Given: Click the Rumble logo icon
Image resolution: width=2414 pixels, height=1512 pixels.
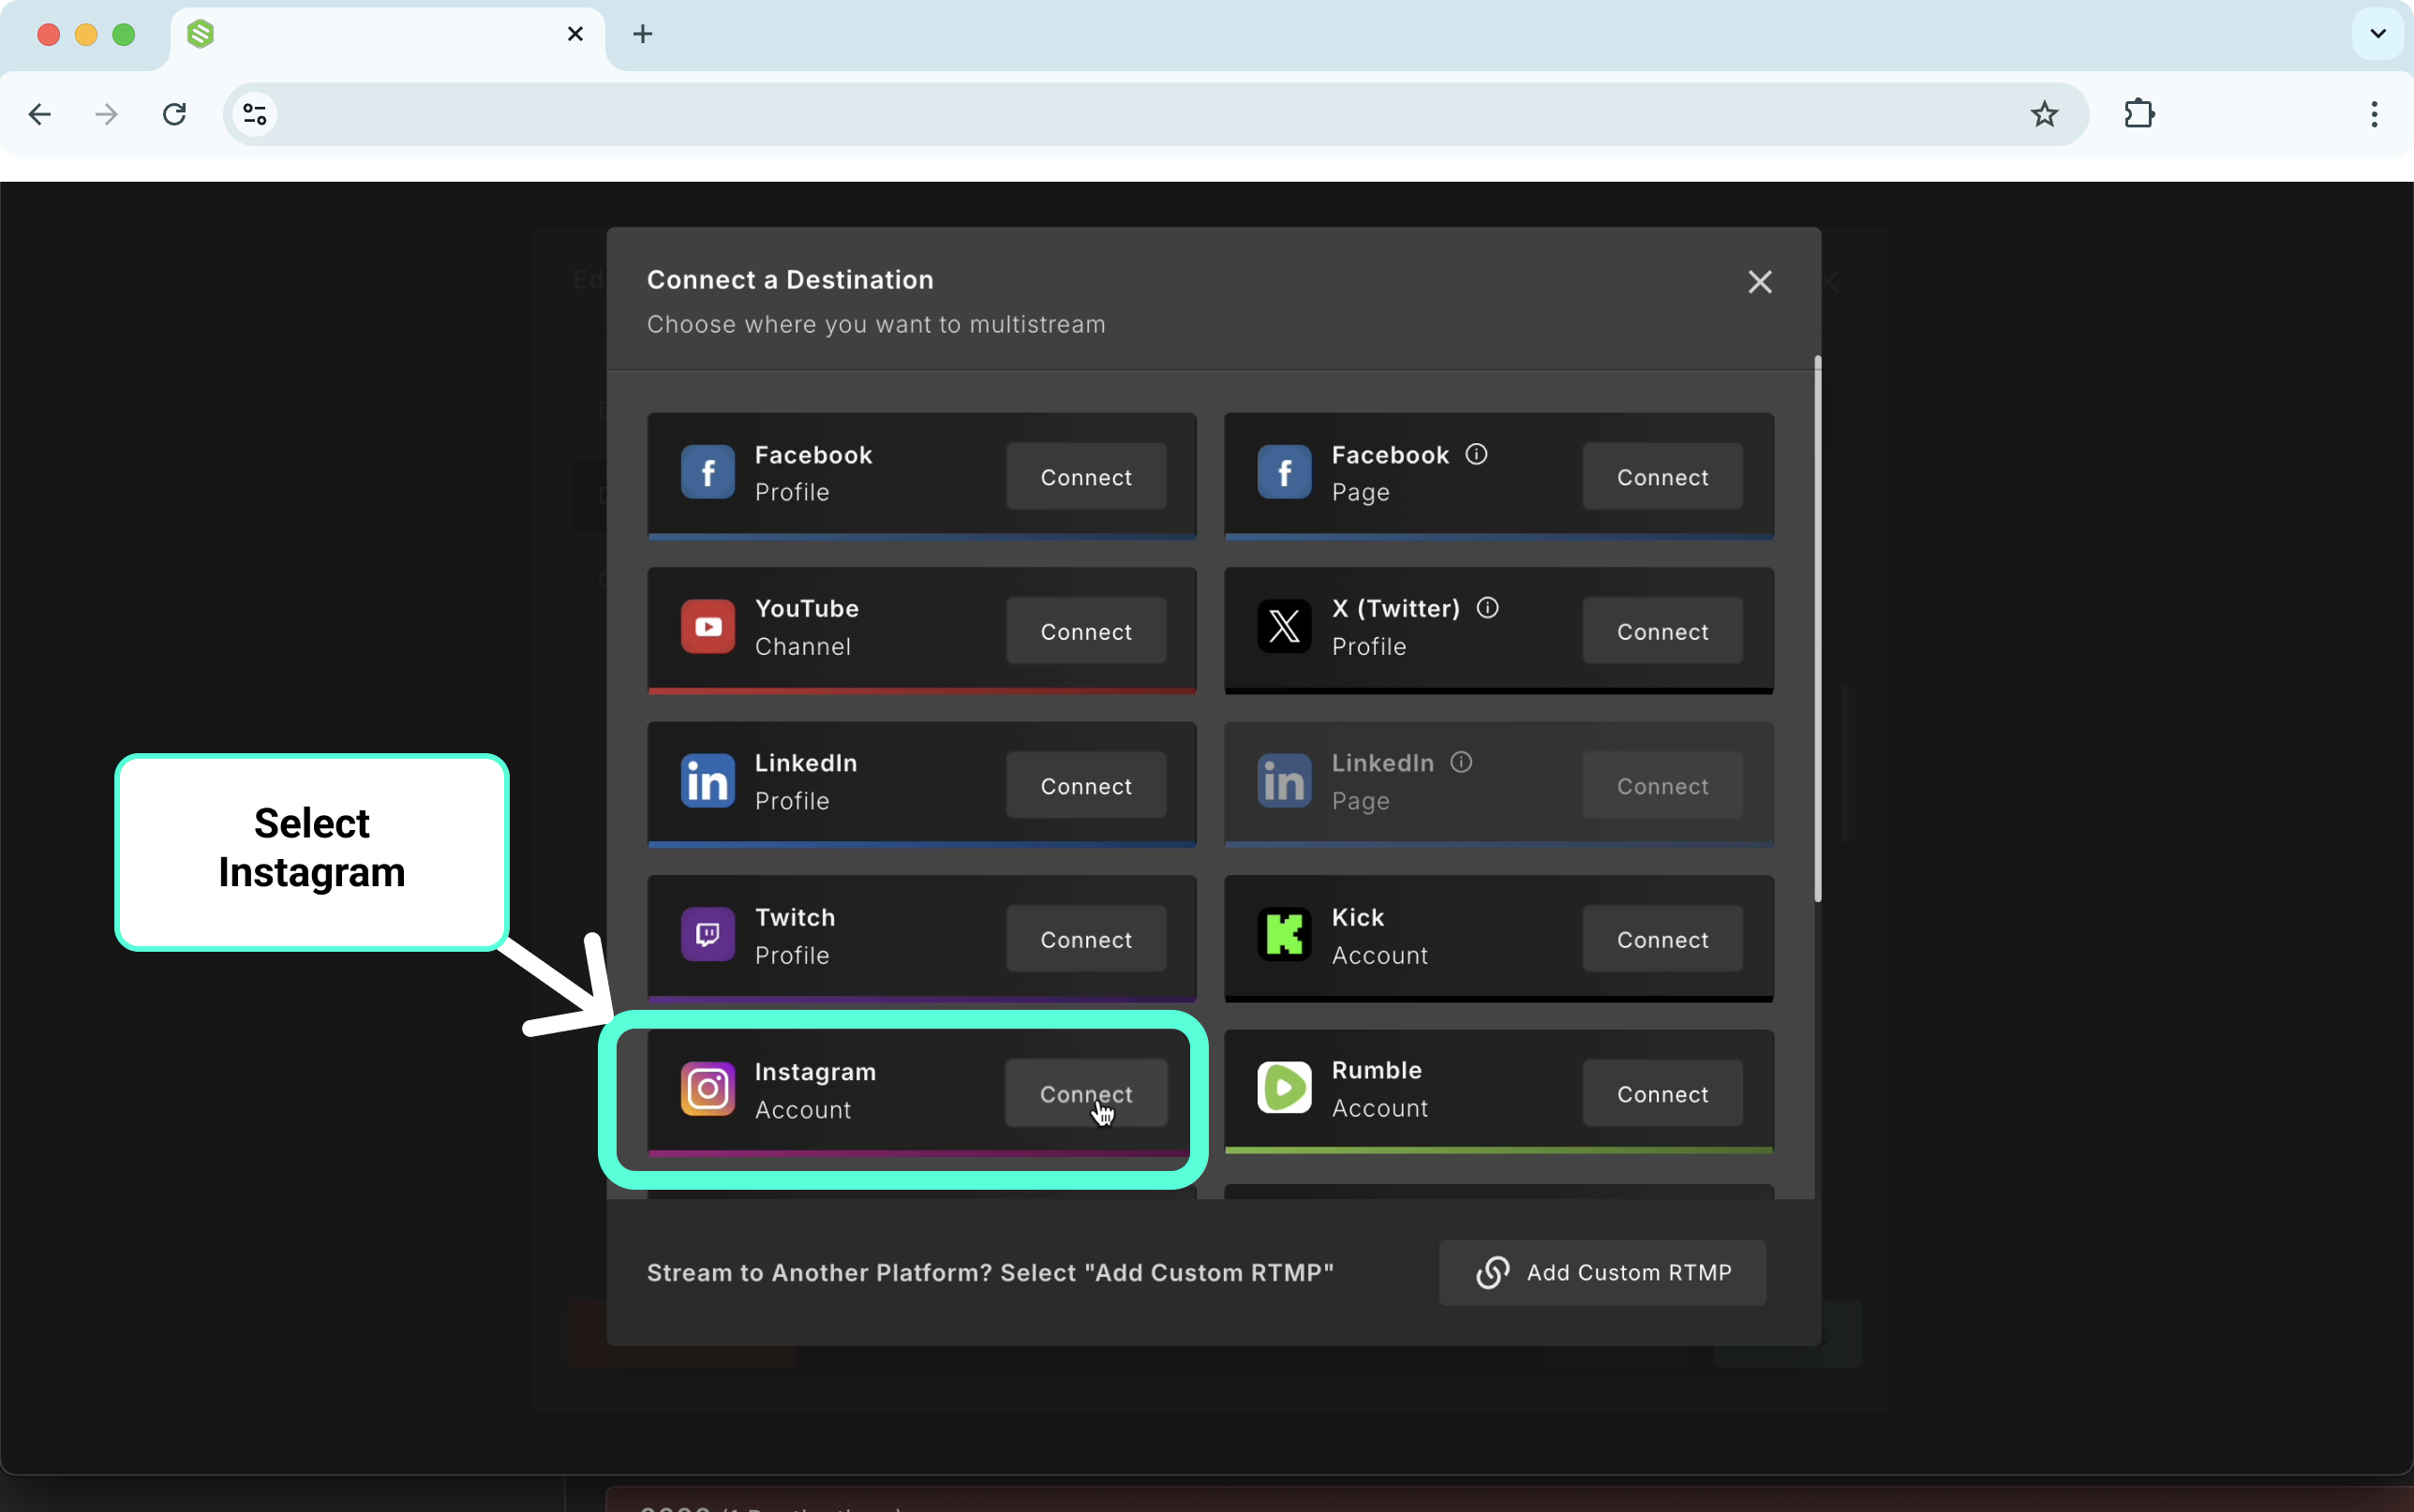Looking at the screenshot, I should click(1284, 1088).
